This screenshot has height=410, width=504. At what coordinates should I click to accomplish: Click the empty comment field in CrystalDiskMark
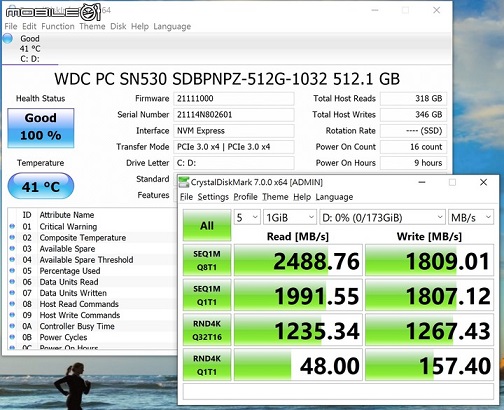[338, 391]
